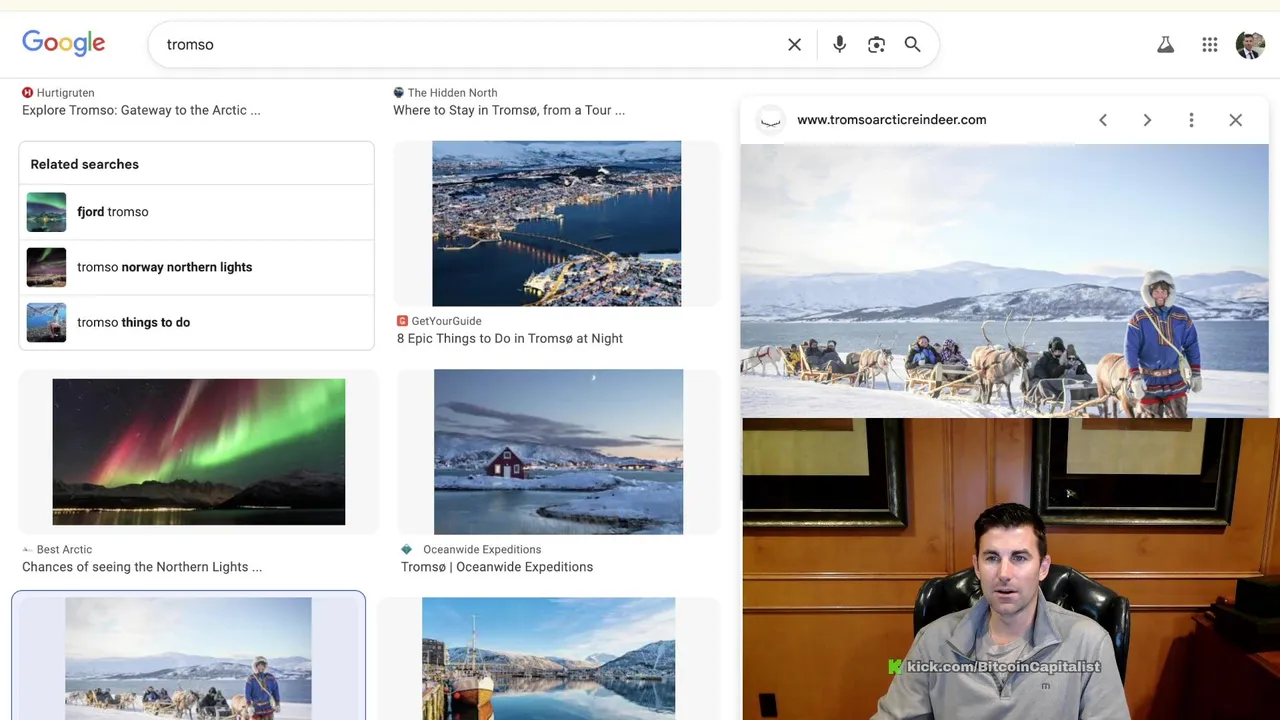Screen dimensions: 1280x720
Task: Open the aerial night city bridge image
Action: pos(556,223)
